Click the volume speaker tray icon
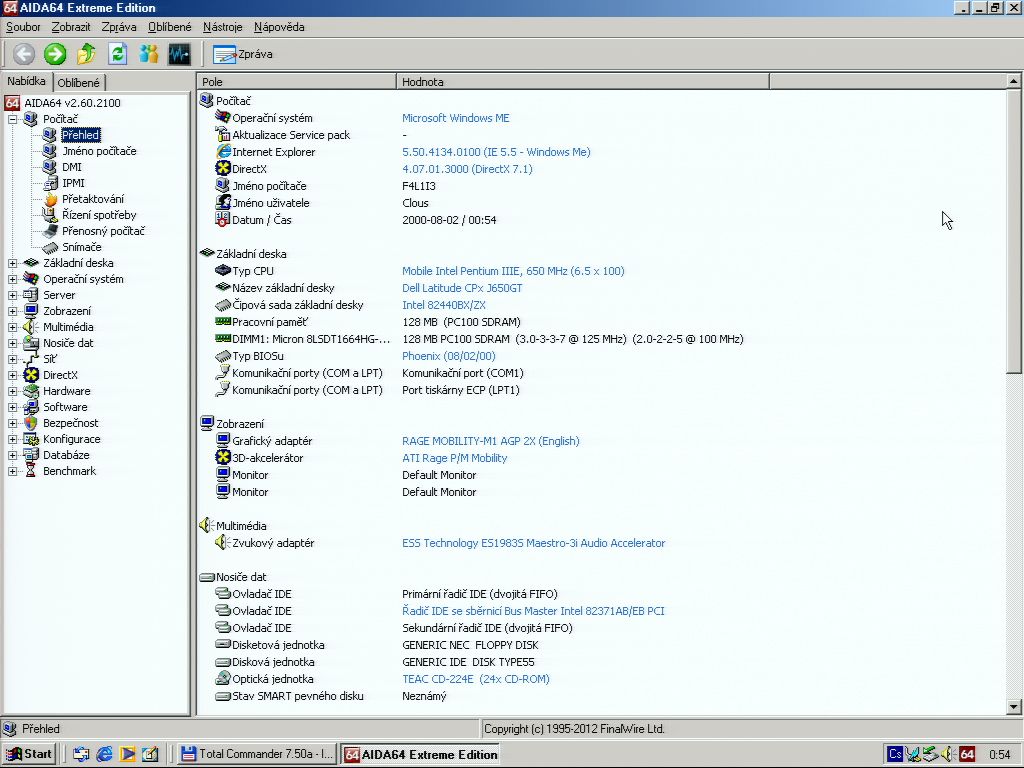Image resolution: width=1024 pixels, height=768 pixels. tap(950, 754)
